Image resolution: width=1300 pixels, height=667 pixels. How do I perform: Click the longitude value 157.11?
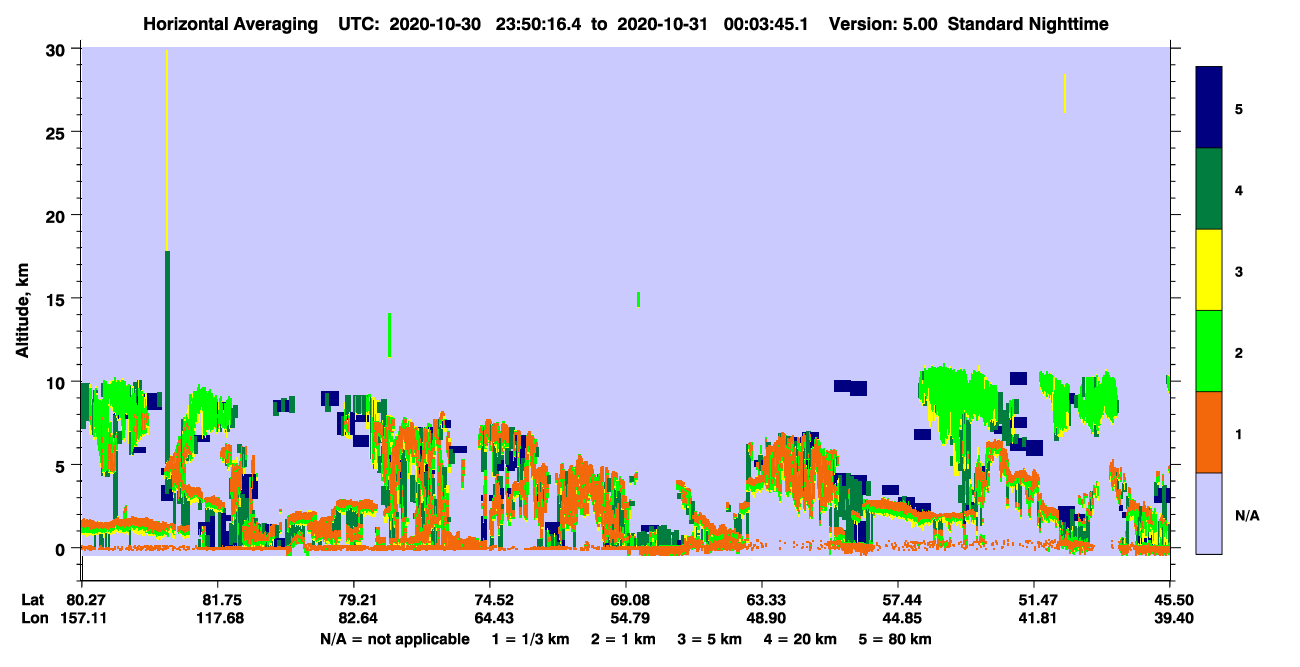pyautogui.click(x=86, y=619)
